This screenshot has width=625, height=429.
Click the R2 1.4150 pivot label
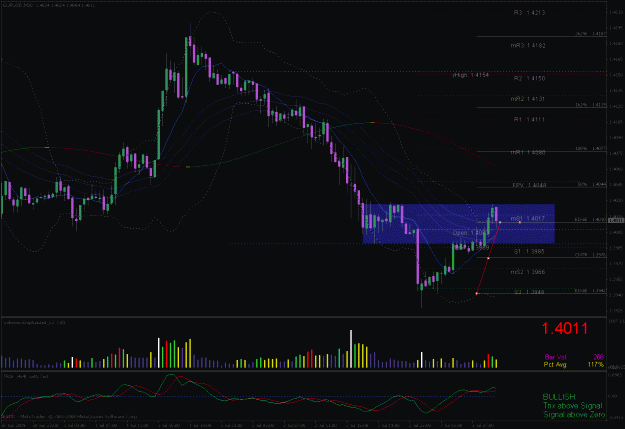529,79
